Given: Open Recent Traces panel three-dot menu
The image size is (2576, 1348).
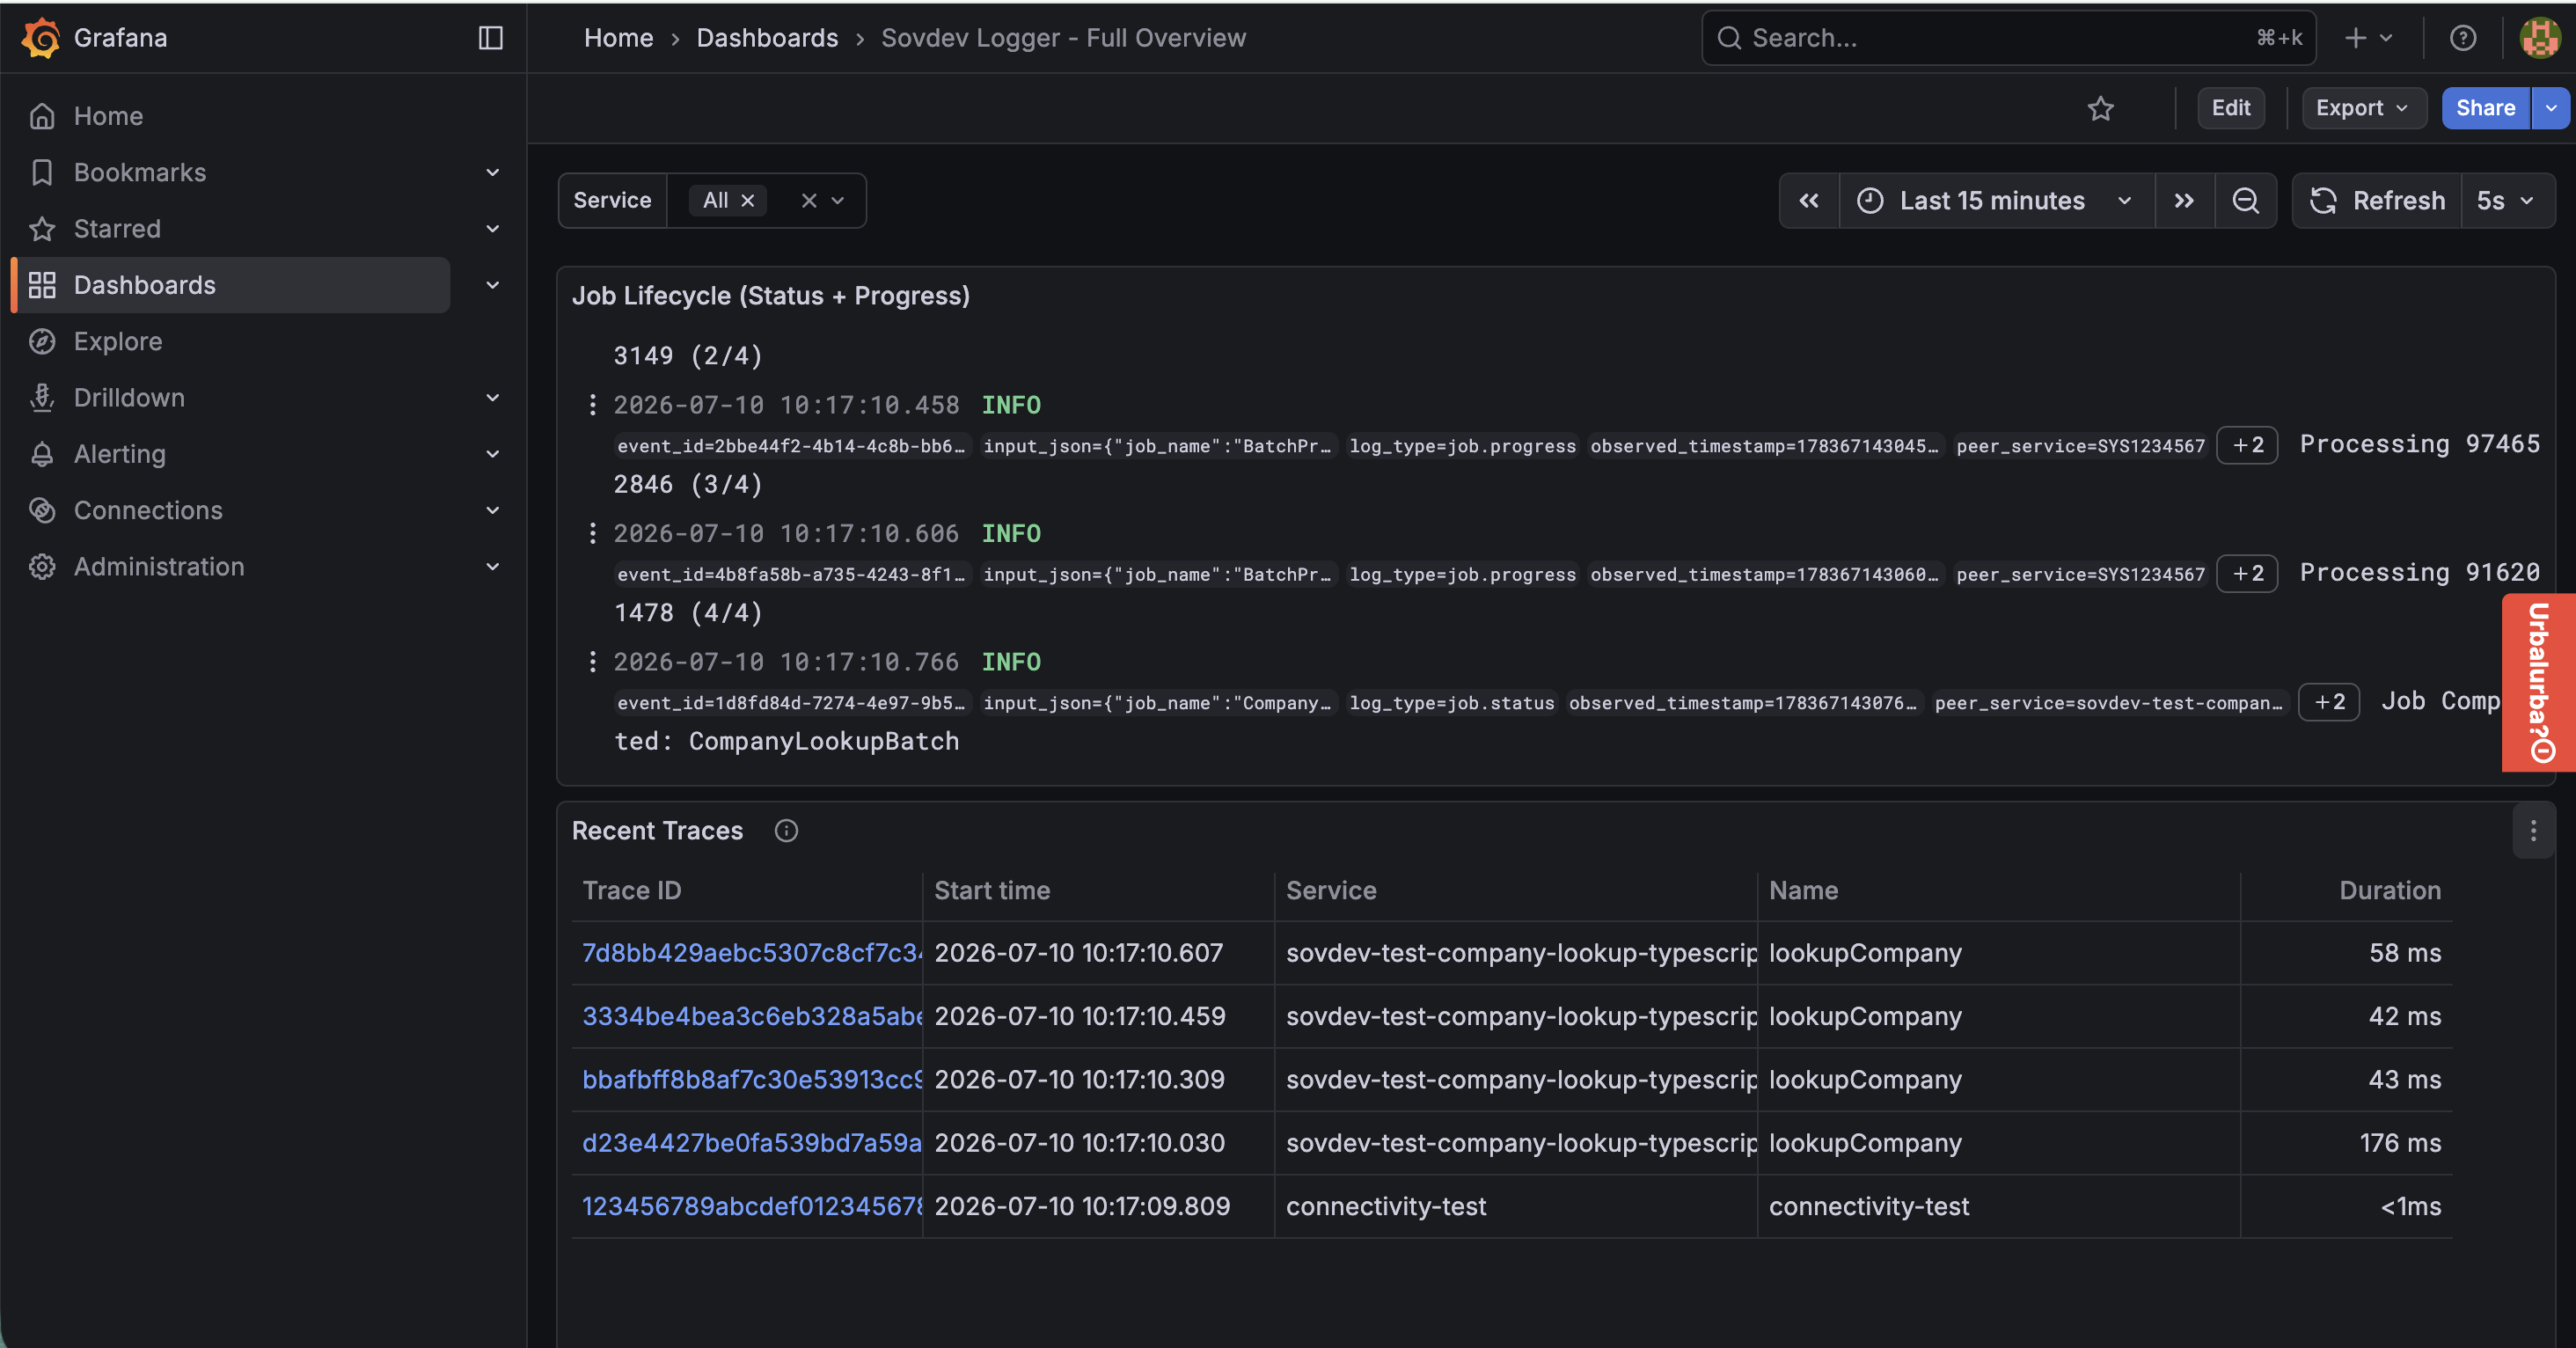Looking at the screenshot, I should 2533,831.
